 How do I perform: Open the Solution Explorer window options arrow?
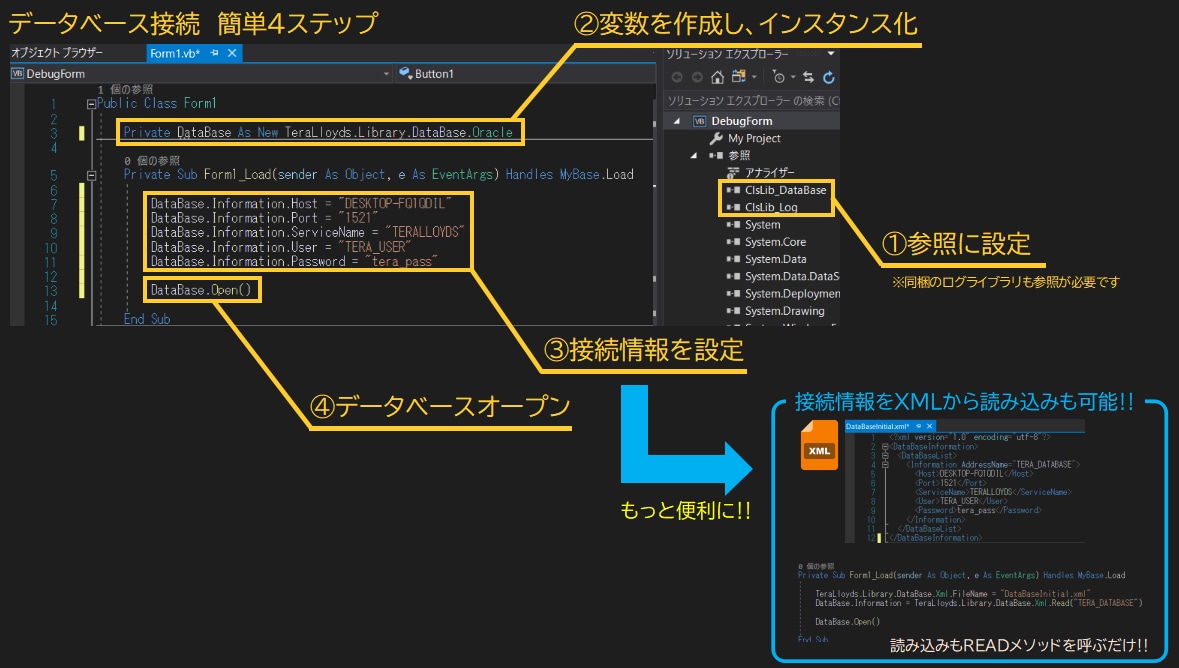pyautogui.click(x=831, y=53)
